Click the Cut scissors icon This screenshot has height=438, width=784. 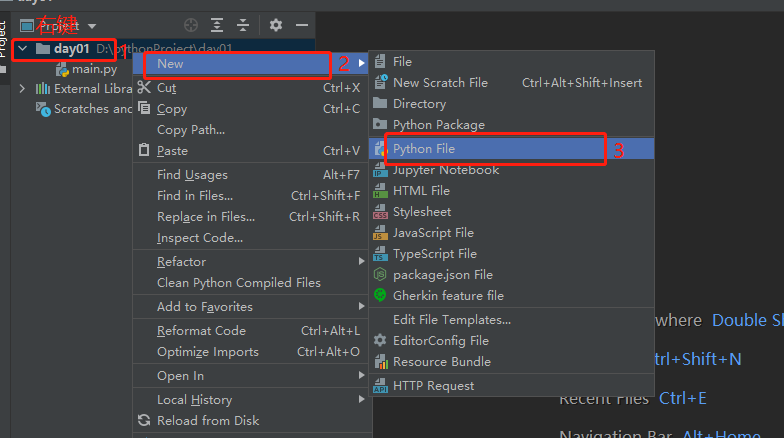[x=144, y=88]
